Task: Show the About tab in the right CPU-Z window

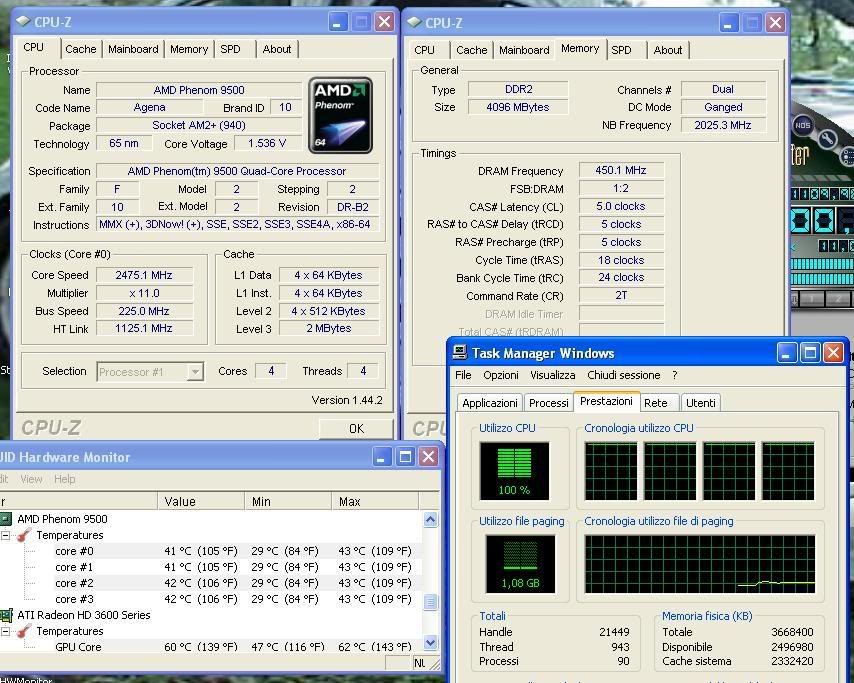Action: [668, 50]
